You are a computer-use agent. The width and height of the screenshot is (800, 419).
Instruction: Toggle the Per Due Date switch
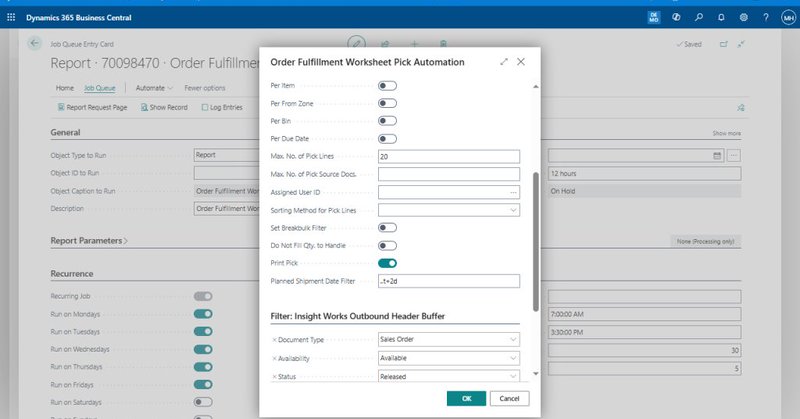tap(387, 139)
